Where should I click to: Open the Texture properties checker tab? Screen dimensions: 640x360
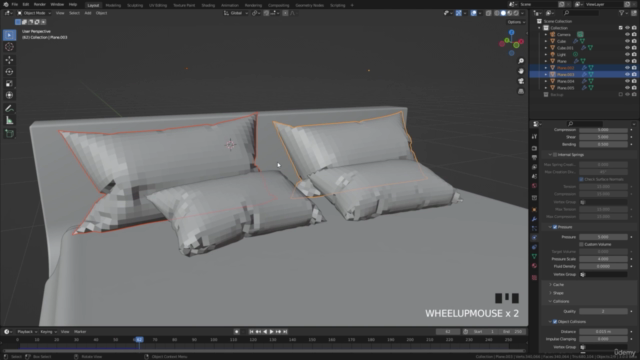[534, 278]
